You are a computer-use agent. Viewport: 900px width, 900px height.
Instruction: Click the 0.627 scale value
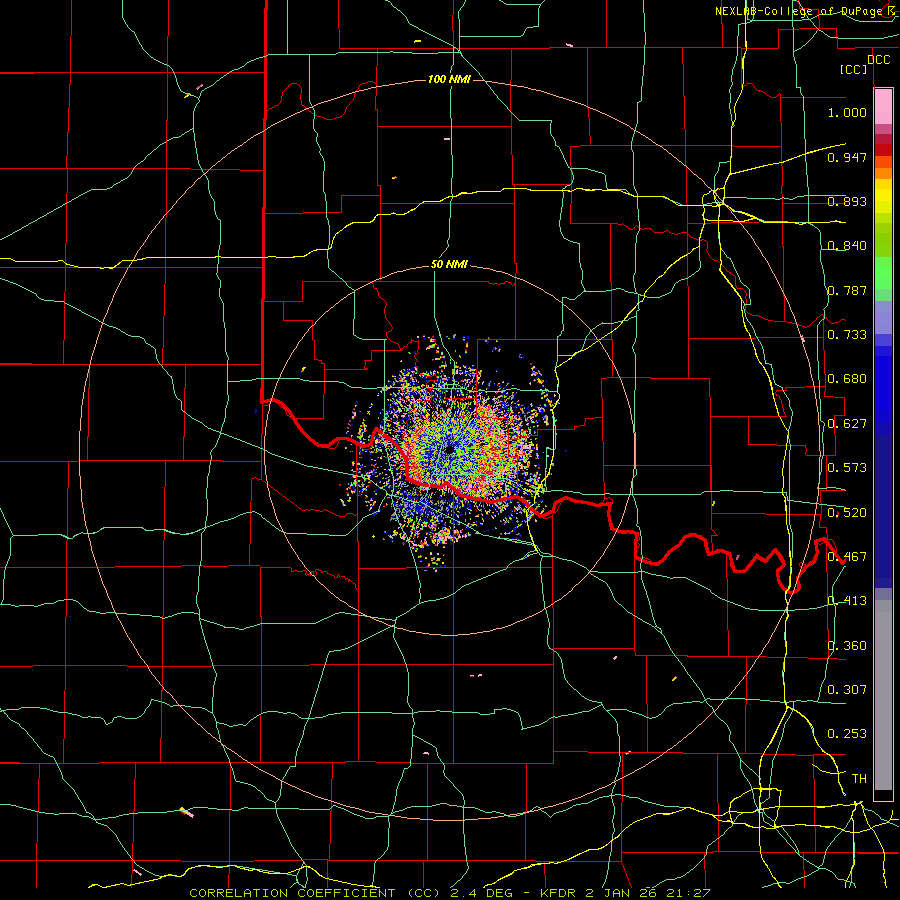[847, 424]
